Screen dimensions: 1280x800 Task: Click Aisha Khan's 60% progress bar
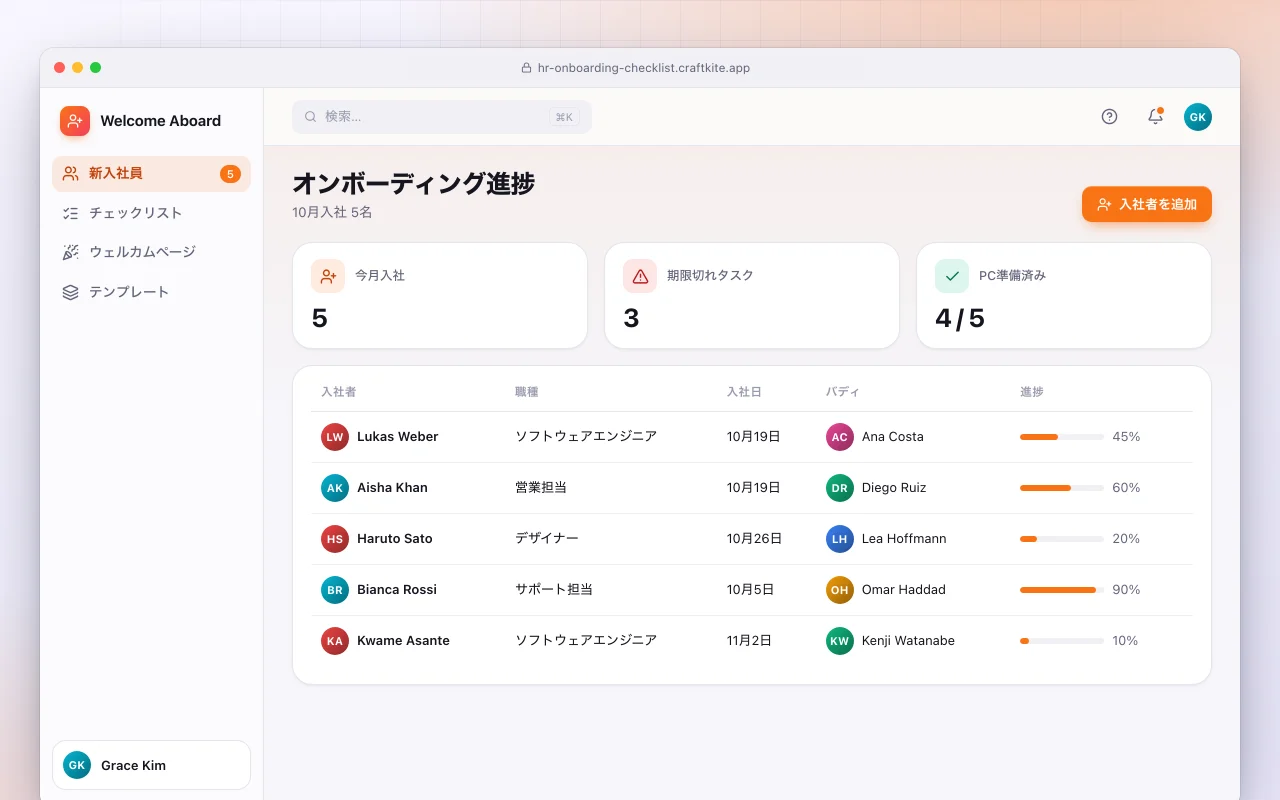coord(1062,488)
